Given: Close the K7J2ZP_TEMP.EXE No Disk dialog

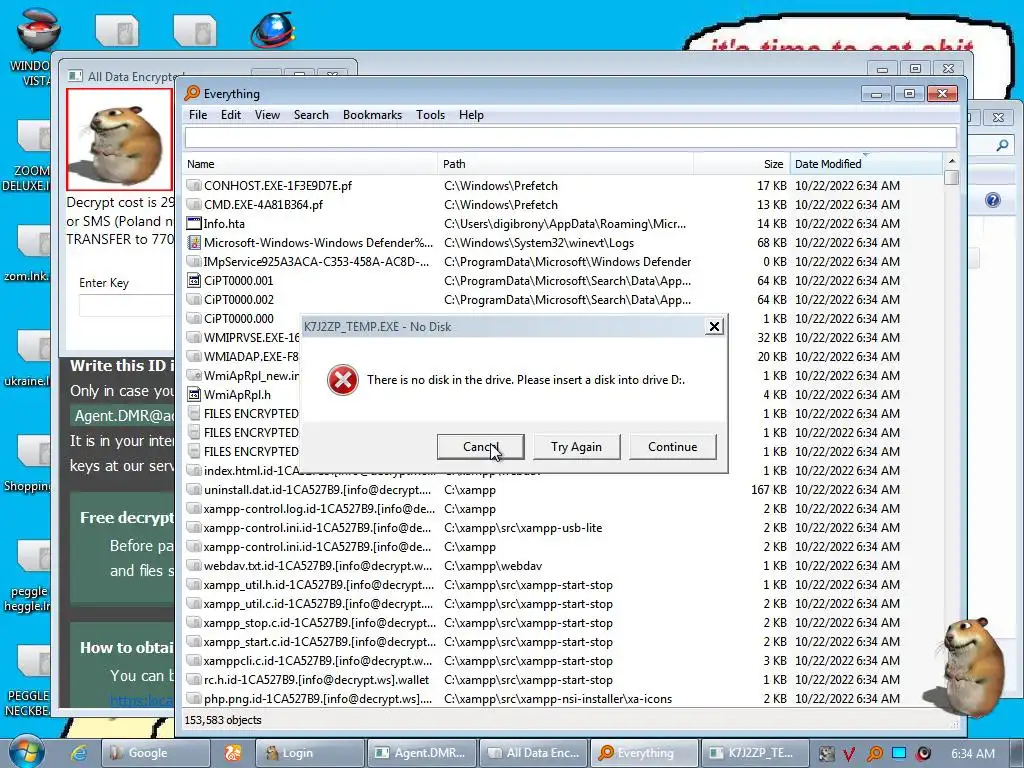Looking at the screenshot, I should click(714, 327).
